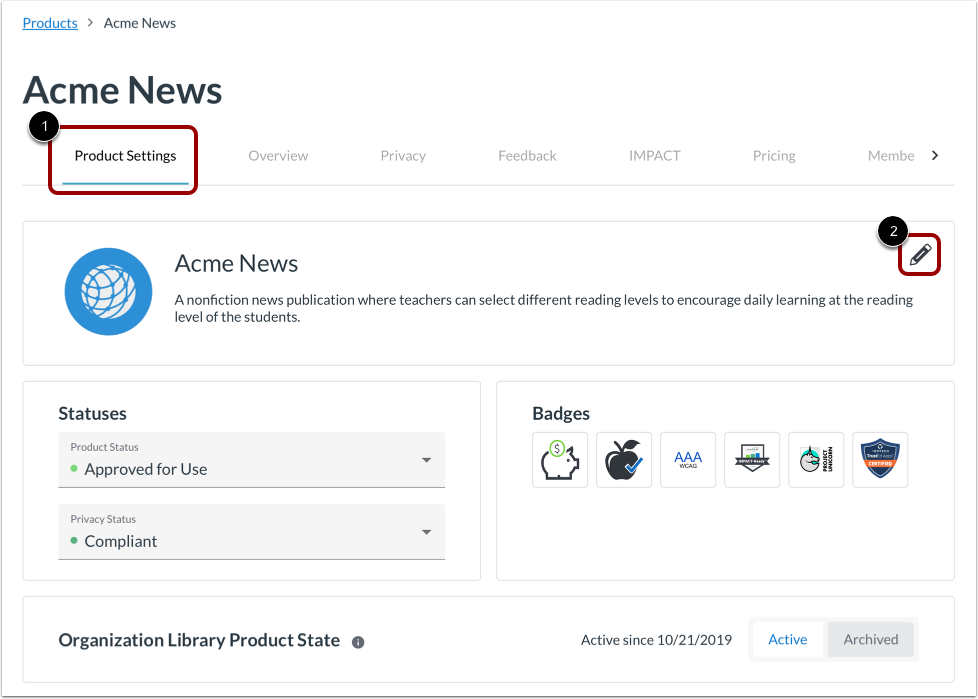The height and width of the screenshot is (699, 978).
Task: Click the Project Unicorn badge
Action: coord(816,460)
